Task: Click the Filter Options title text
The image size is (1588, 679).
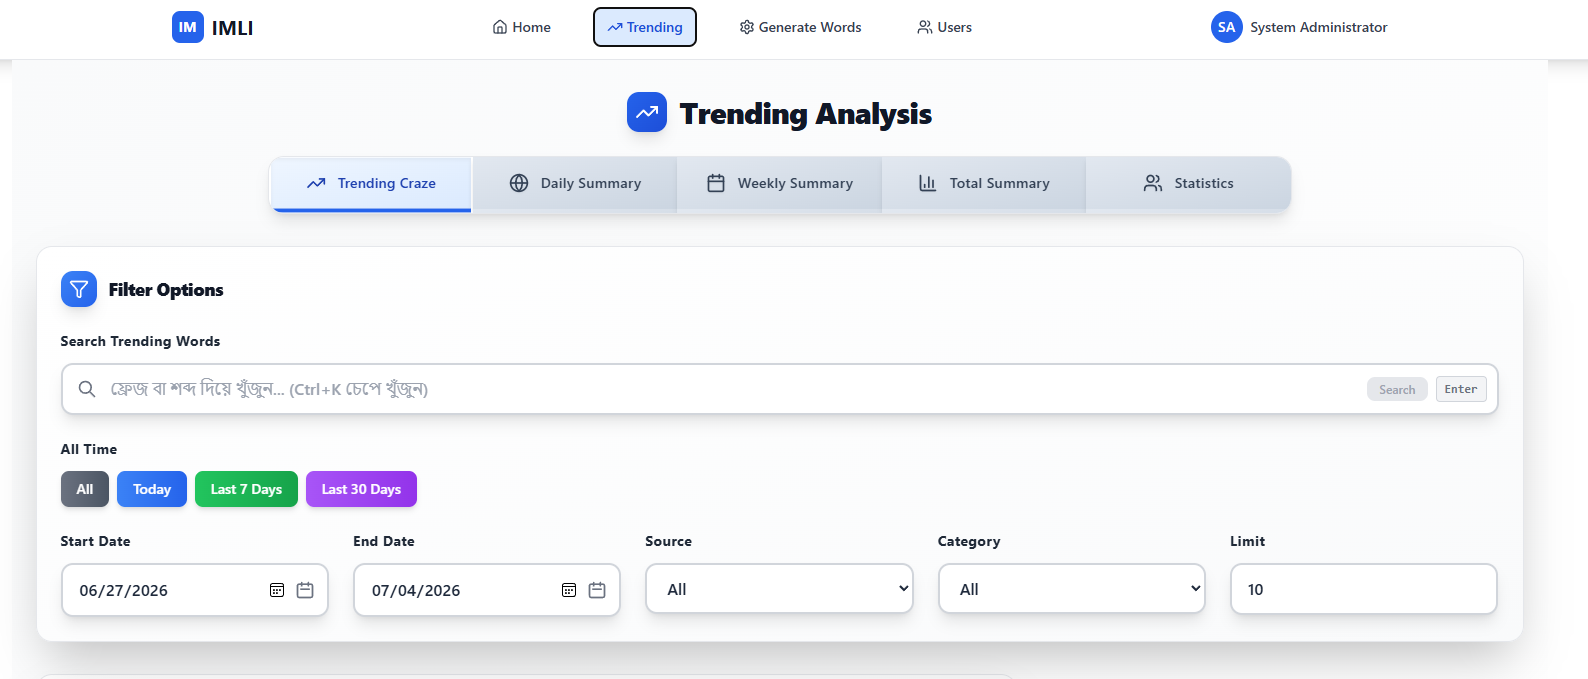Action: click(166, 290)
